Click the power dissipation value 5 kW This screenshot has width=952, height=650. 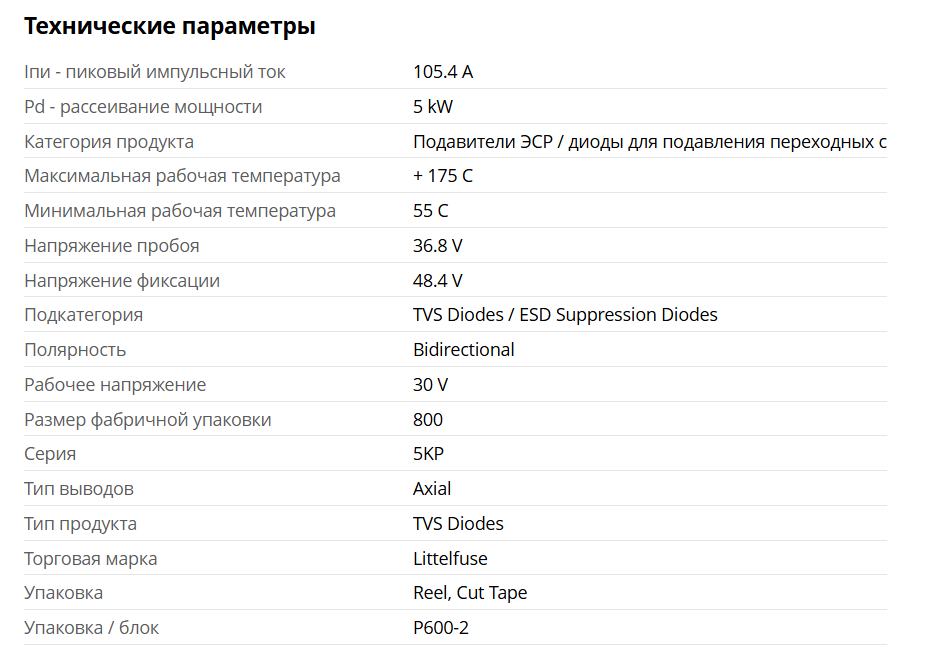click(x=433, y=107)
